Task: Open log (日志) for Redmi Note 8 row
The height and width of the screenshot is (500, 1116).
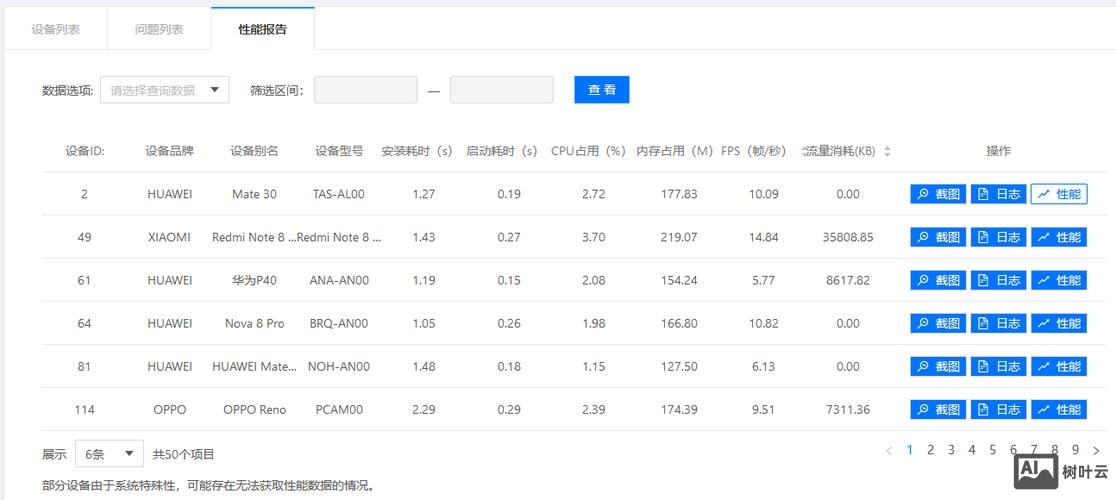Action: (998, 237)
